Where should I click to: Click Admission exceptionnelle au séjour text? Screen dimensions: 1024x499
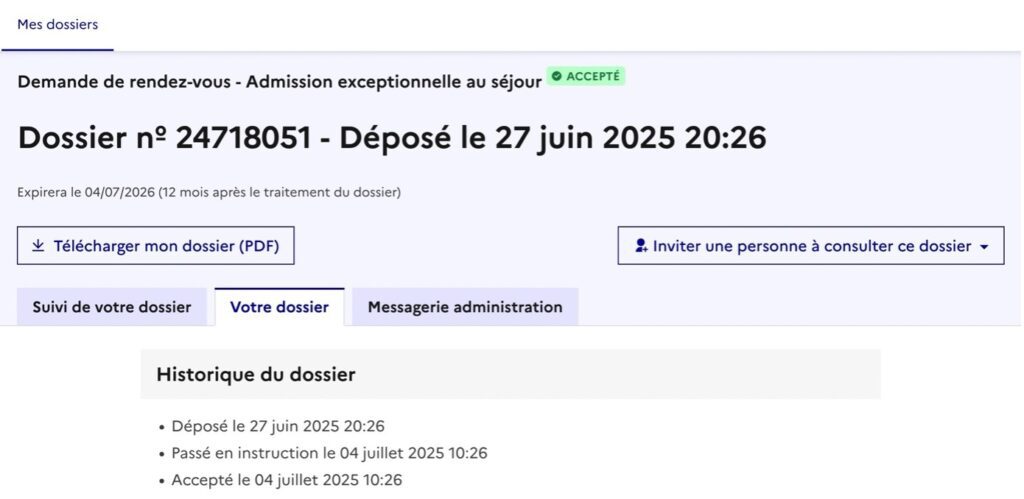[x=394, y=82]
